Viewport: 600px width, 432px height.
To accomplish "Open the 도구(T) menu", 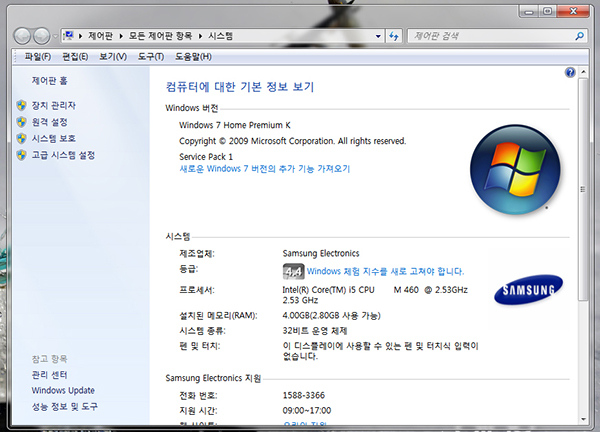I will 151,57.
